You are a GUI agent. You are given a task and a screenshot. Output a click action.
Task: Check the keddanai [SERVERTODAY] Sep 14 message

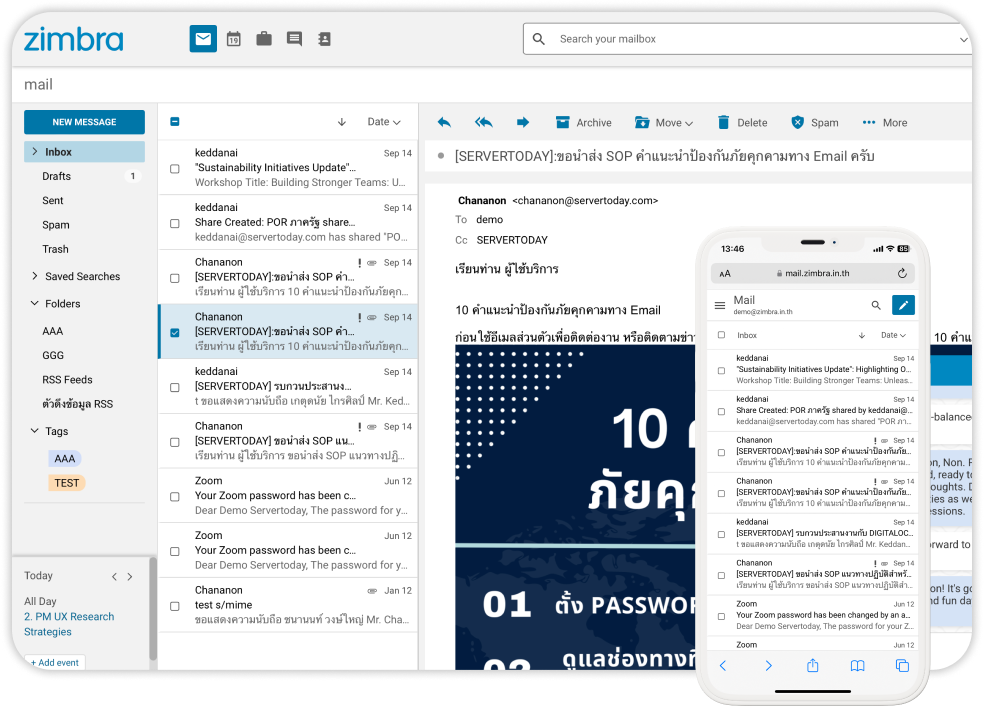click(175, 387)
